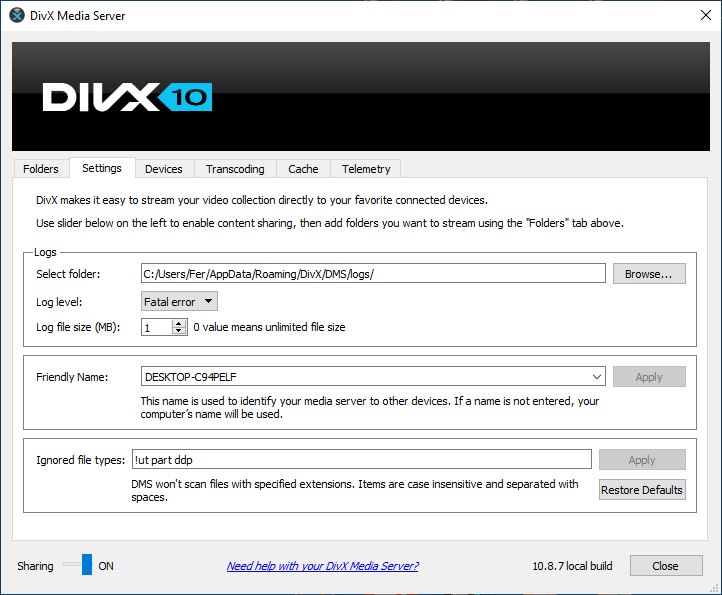Go to the Transcoding tab
This screenshot has width=722, height=595.
pyautogui.click(x=235, y=169)
